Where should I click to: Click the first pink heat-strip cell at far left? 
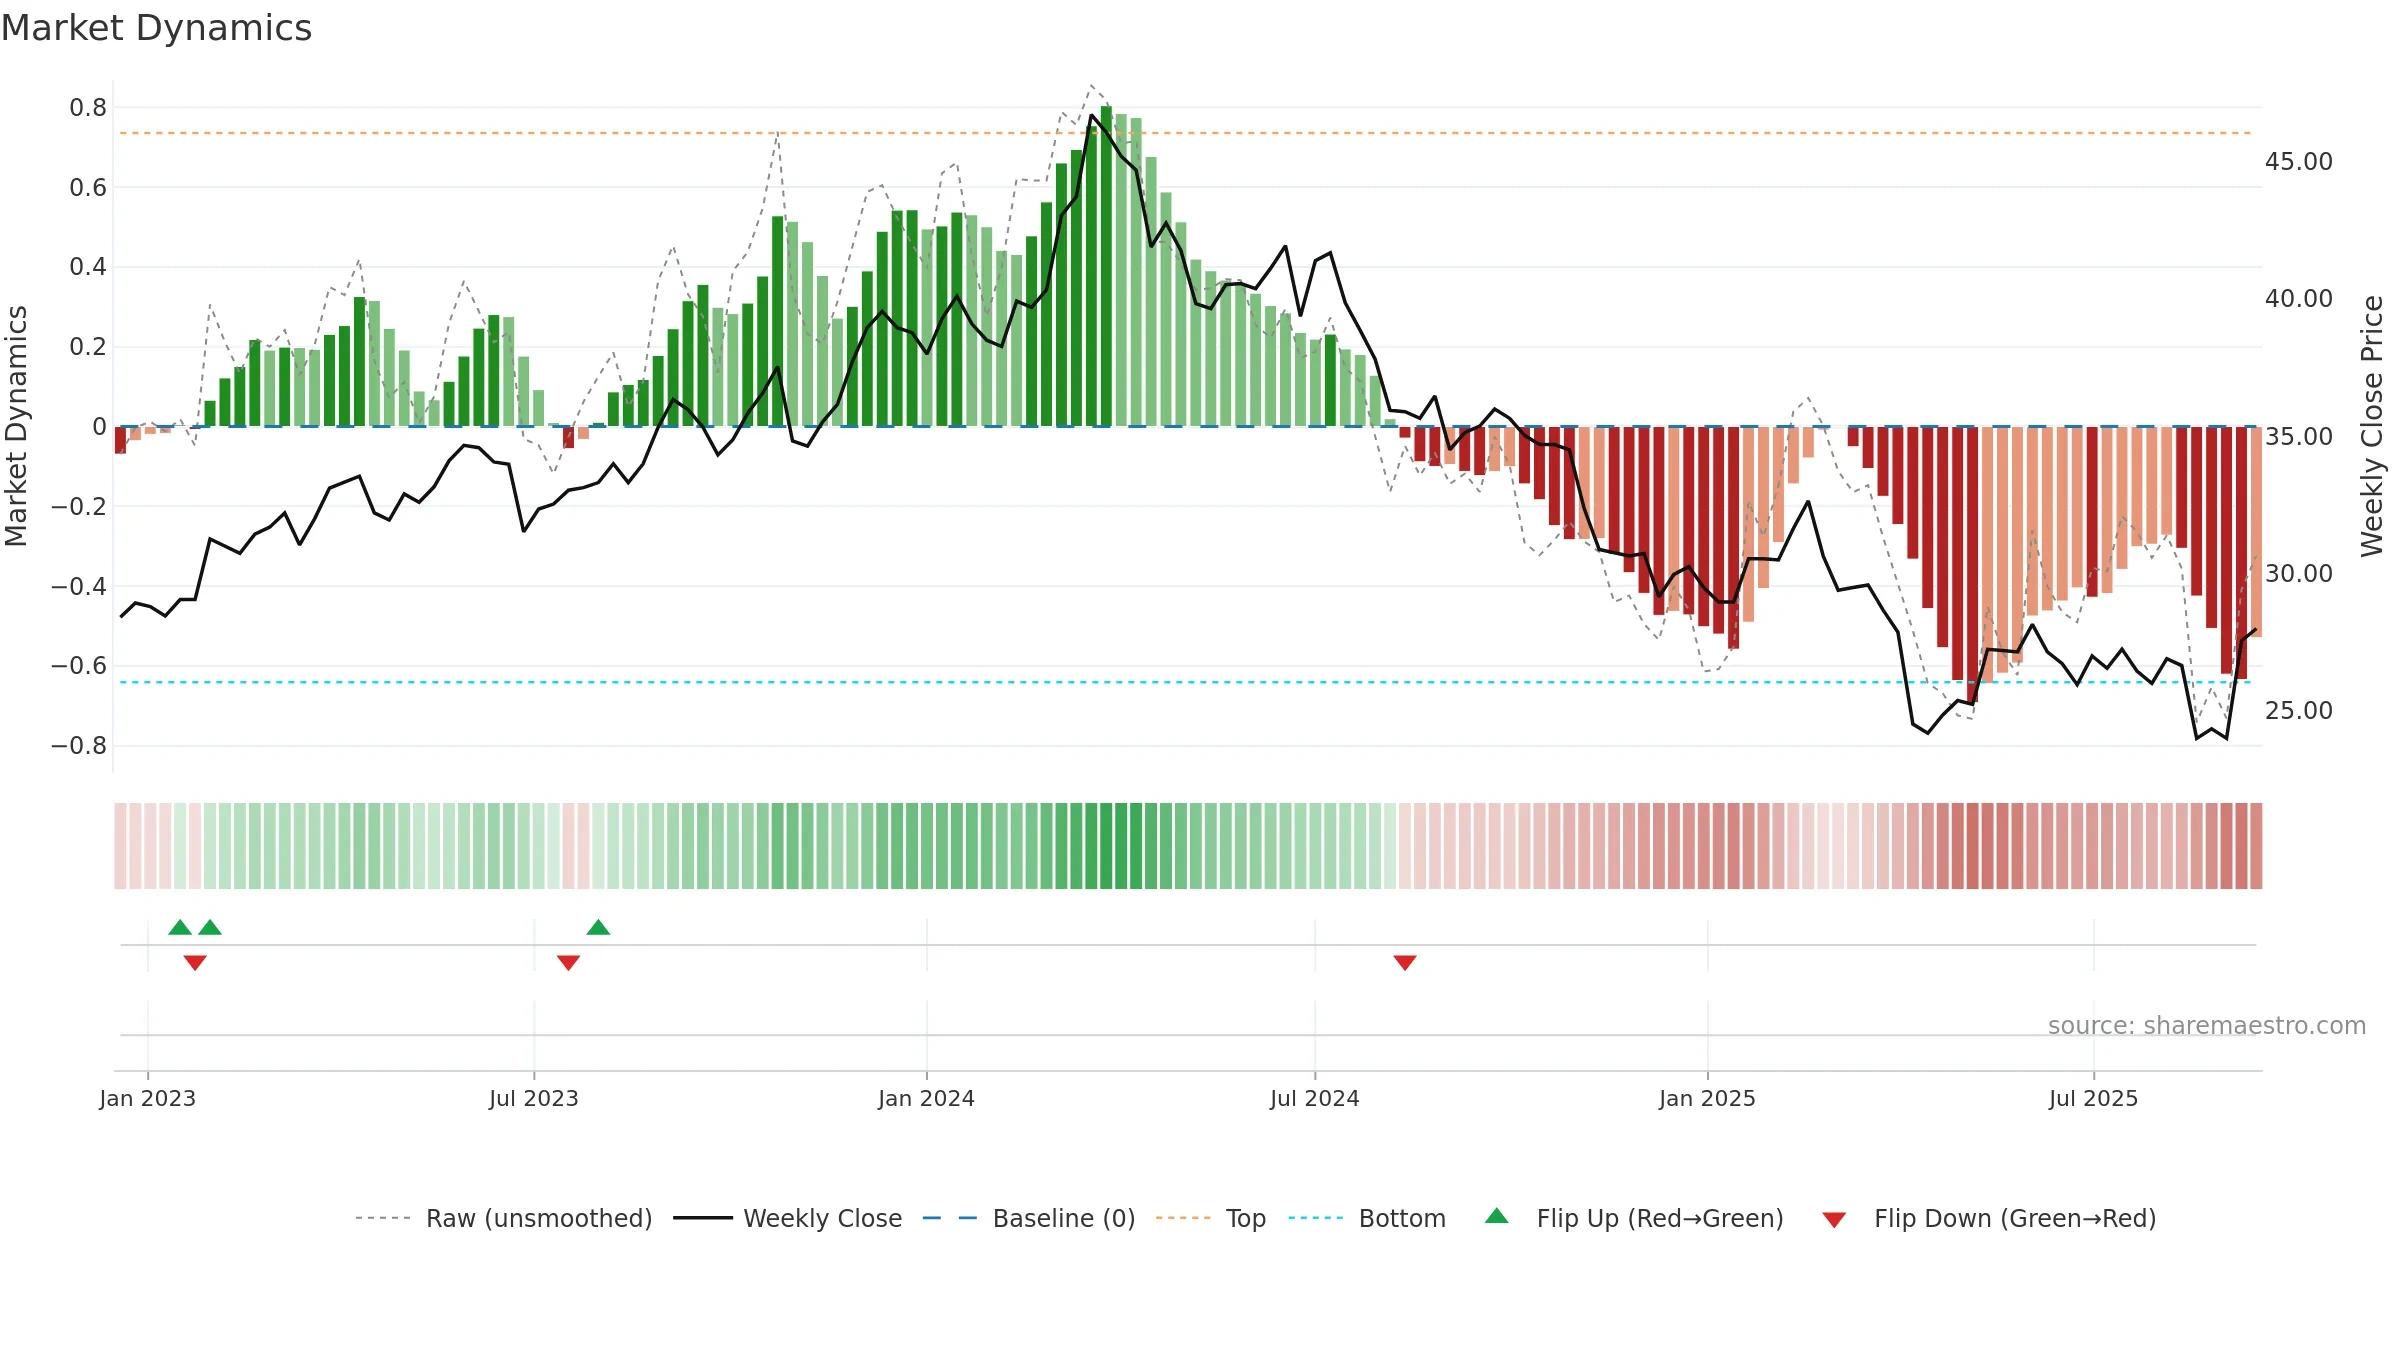click(120, 846)
